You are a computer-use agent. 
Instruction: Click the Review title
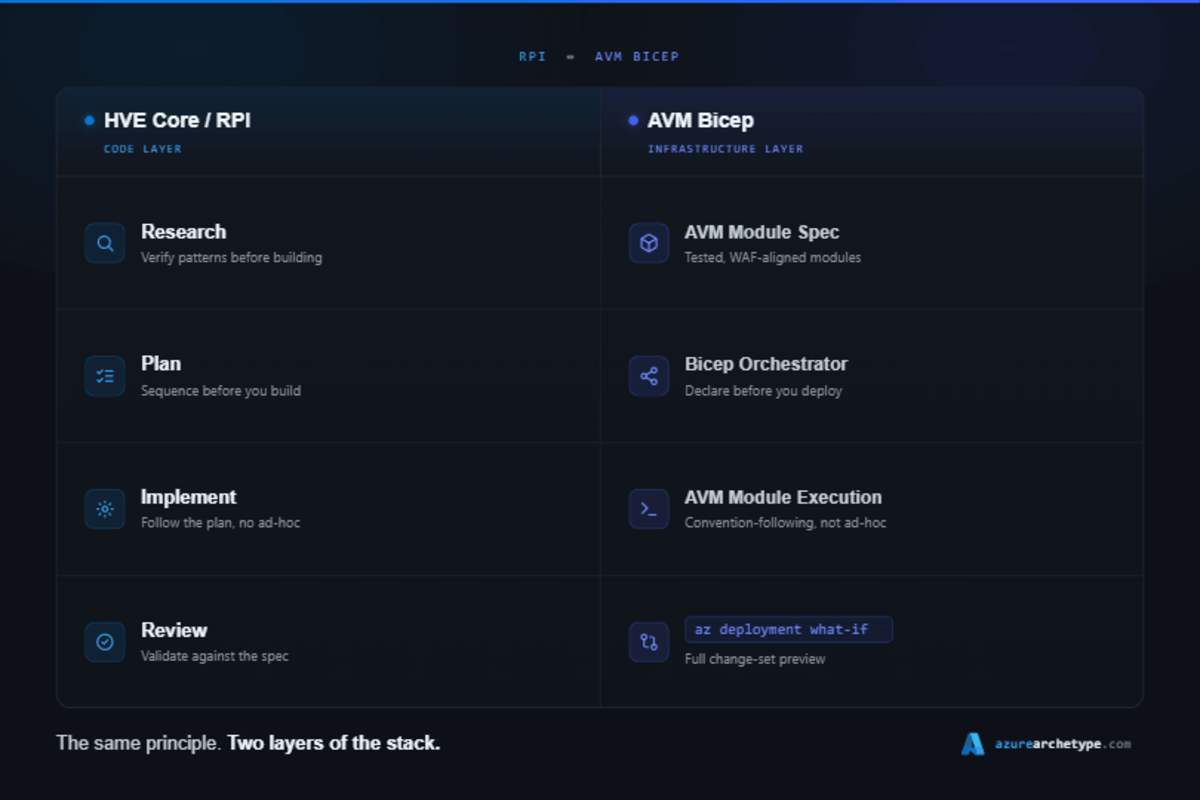click(174, 630)
